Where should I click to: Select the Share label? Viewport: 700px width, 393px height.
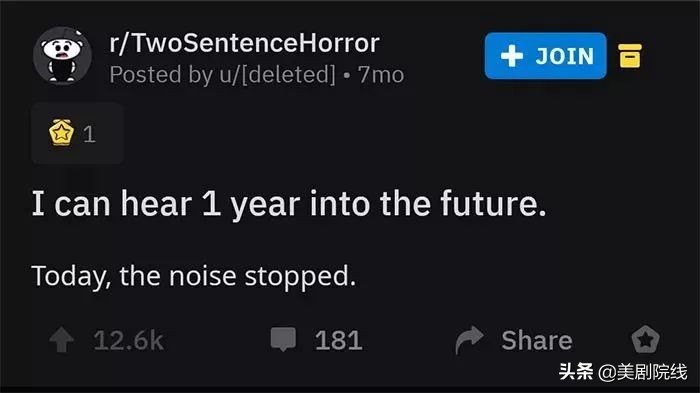pos(537,341)
